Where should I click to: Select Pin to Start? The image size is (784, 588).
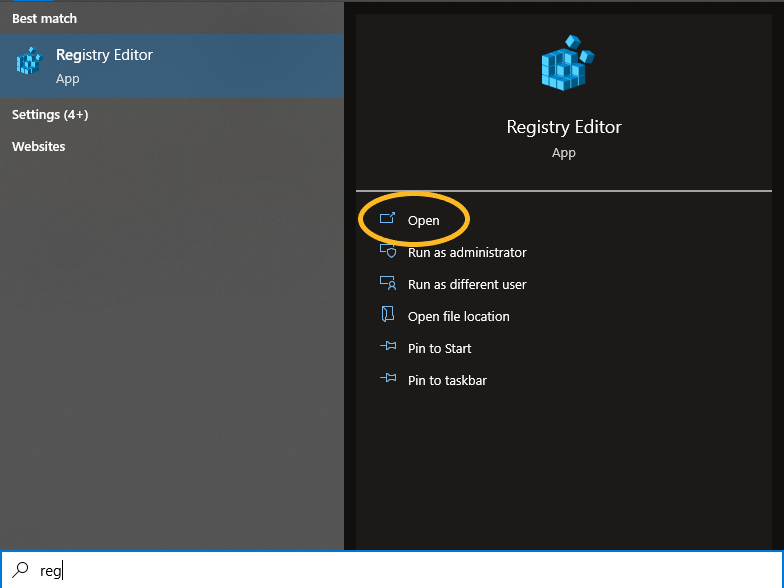(x=440, y=348)
